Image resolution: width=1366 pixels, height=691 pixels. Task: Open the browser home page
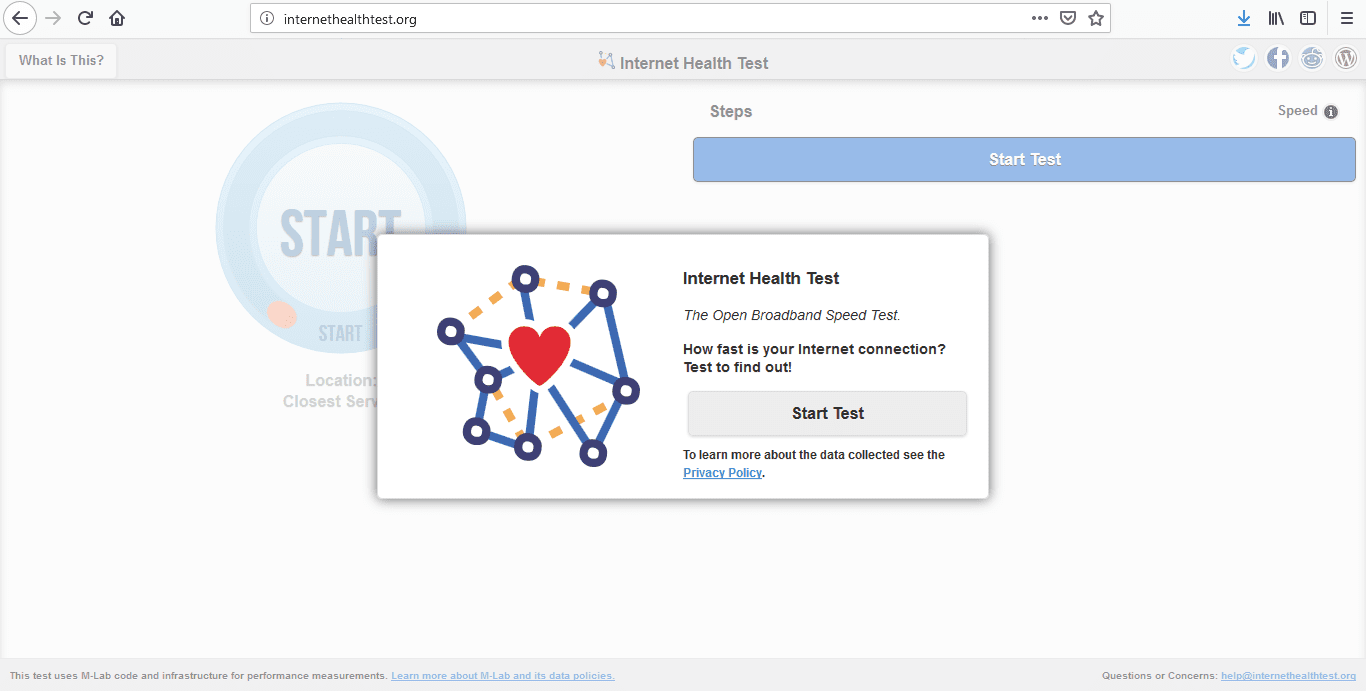pyautogui.click(x=117, y=18)
